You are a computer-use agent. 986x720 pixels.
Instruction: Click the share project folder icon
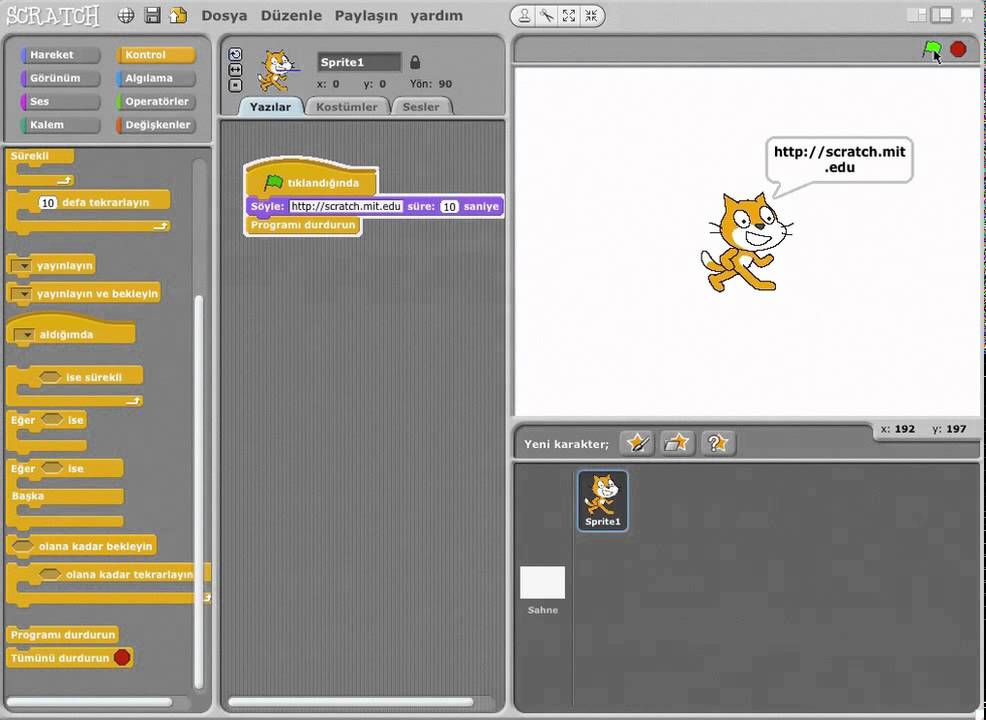[x=179, y=16]
